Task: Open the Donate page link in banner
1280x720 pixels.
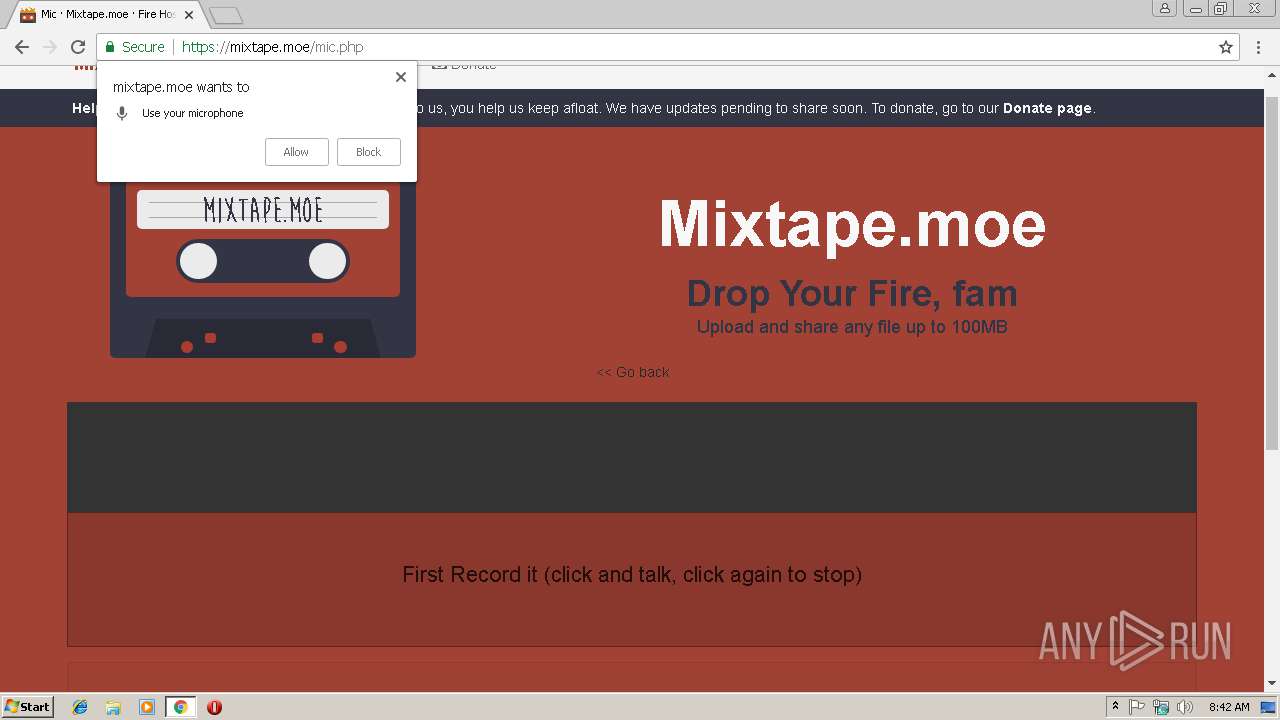Action: 1047,108
